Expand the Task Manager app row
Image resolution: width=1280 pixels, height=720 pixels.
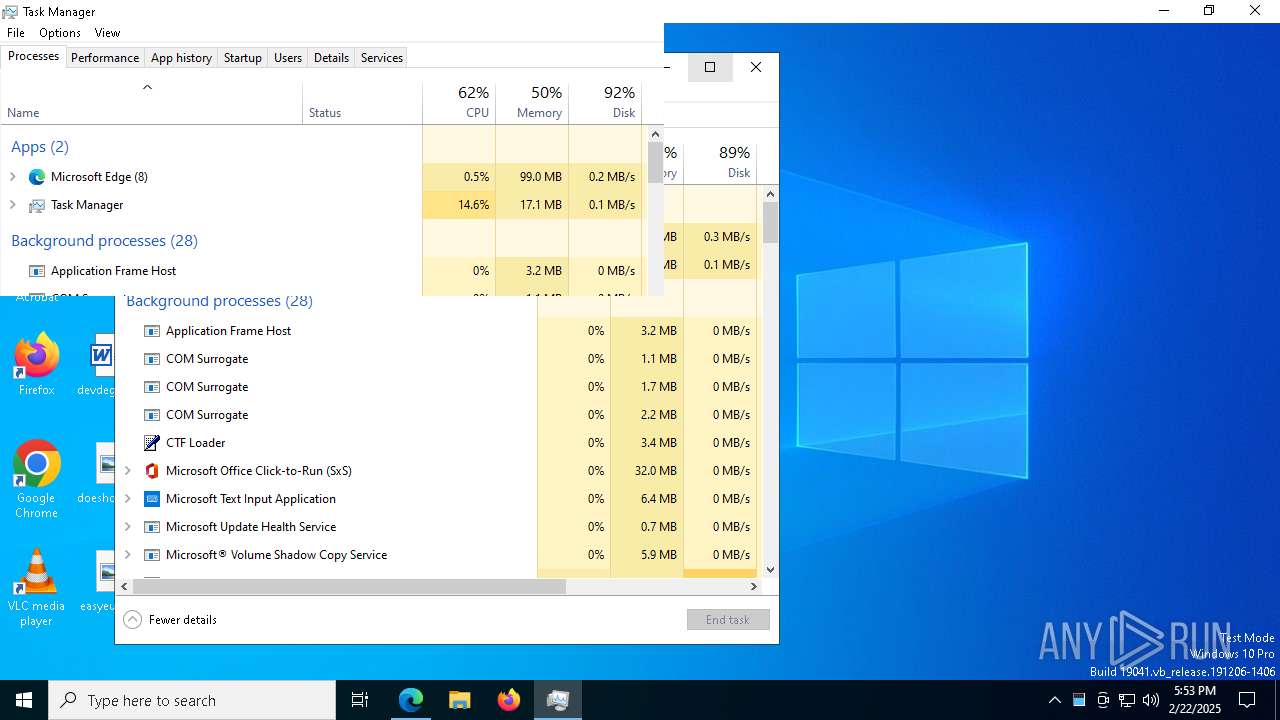(x=12, y=205)
